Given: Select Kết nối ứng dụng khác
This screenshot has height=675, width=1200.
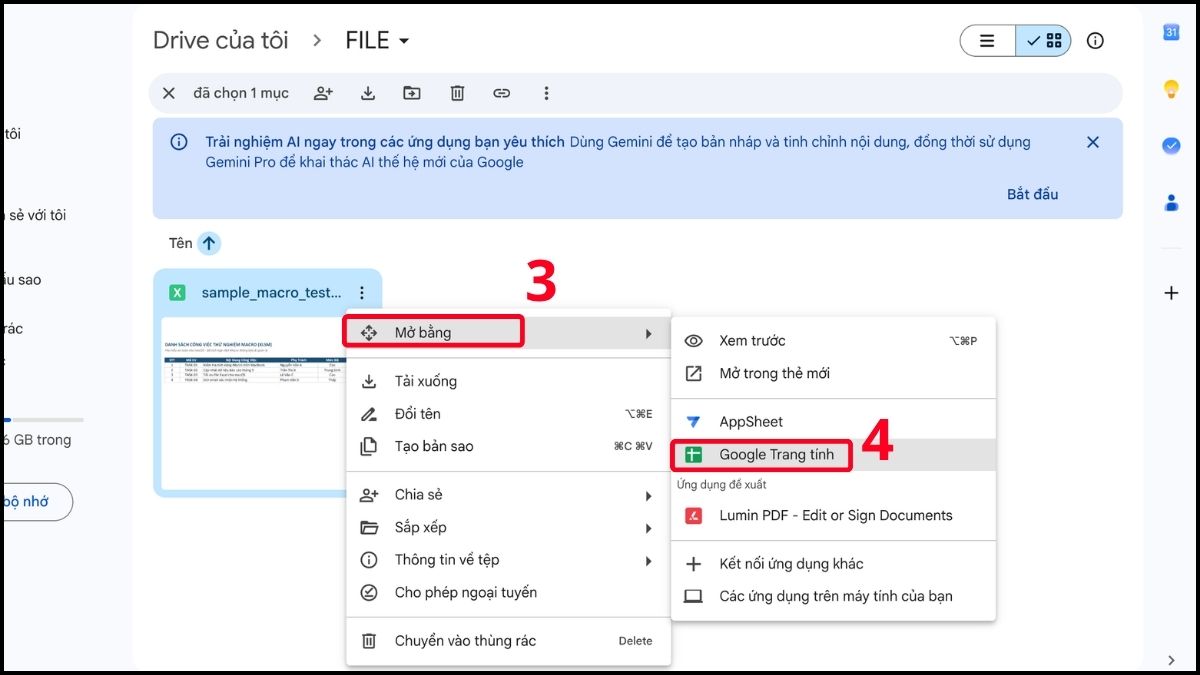Looking at the screenshot, I should pyautogui.click(x=833, y=564).
